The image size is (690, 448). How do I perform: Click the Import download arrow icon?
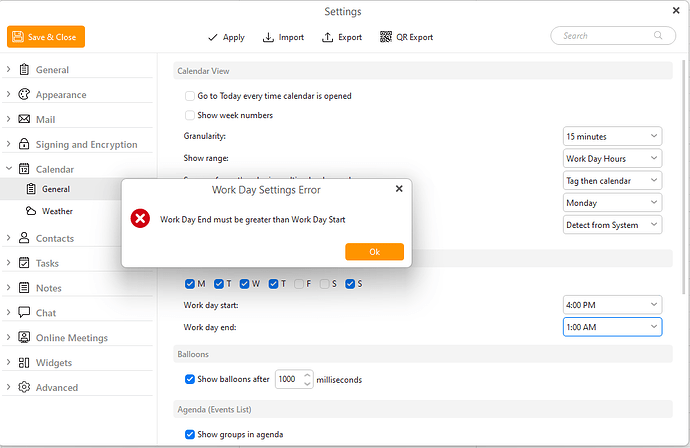(268, 37)
